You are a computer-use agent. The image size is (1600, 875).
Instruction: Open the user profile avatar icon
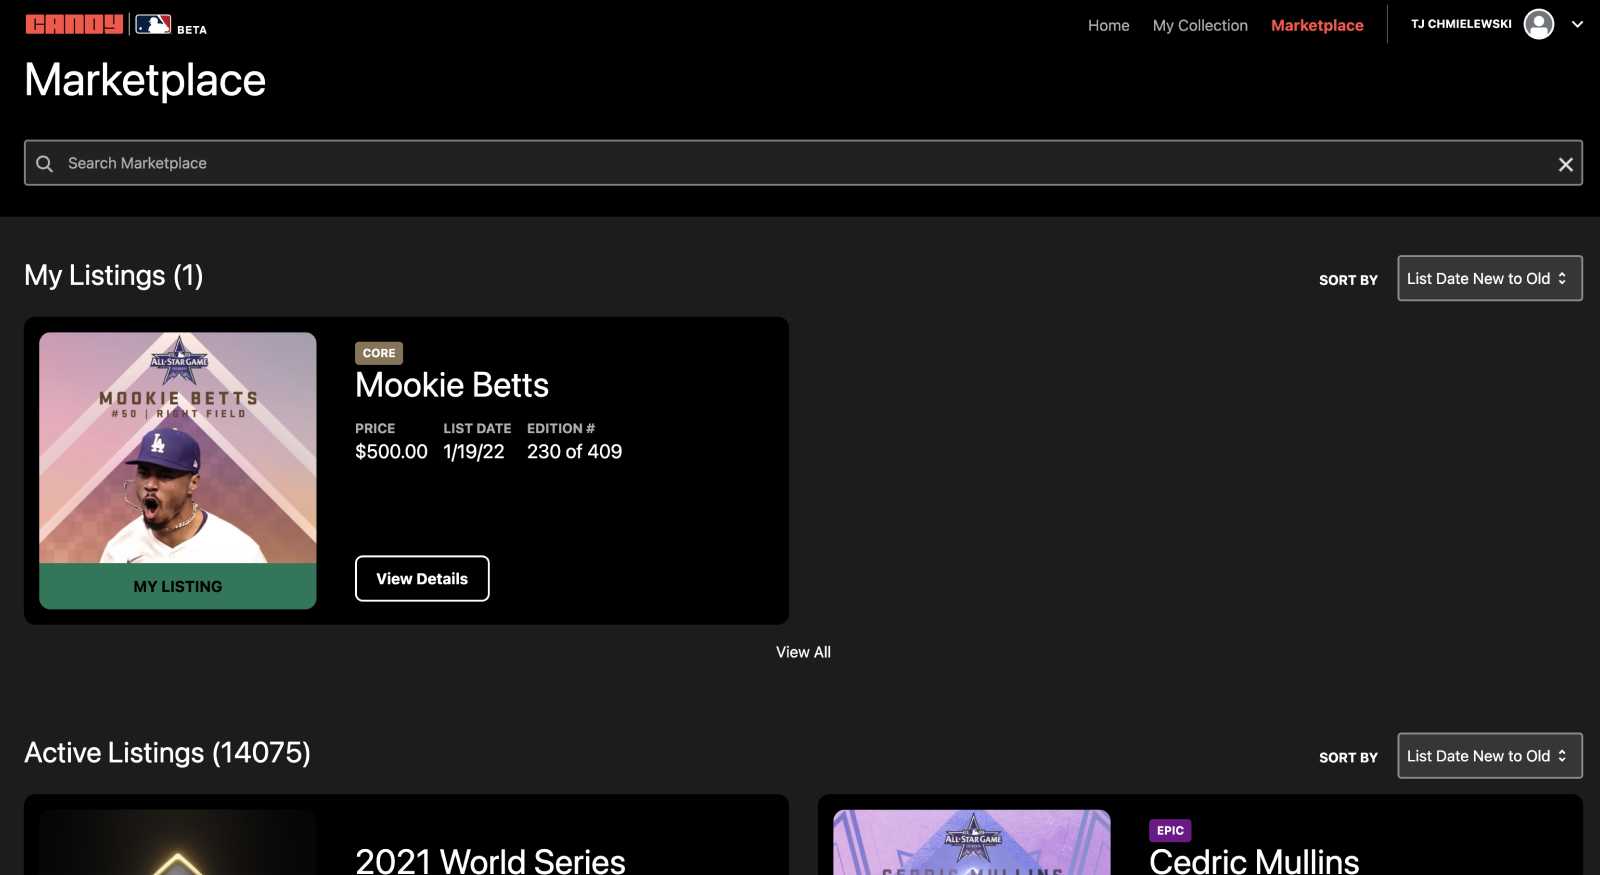1538,24
